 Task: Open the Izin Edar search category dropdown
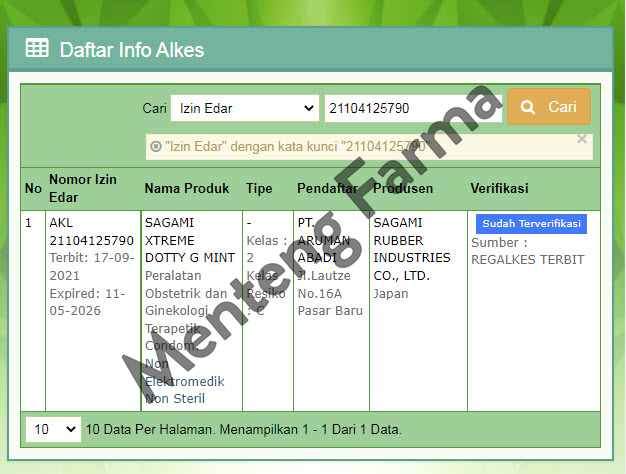(245, 108)
